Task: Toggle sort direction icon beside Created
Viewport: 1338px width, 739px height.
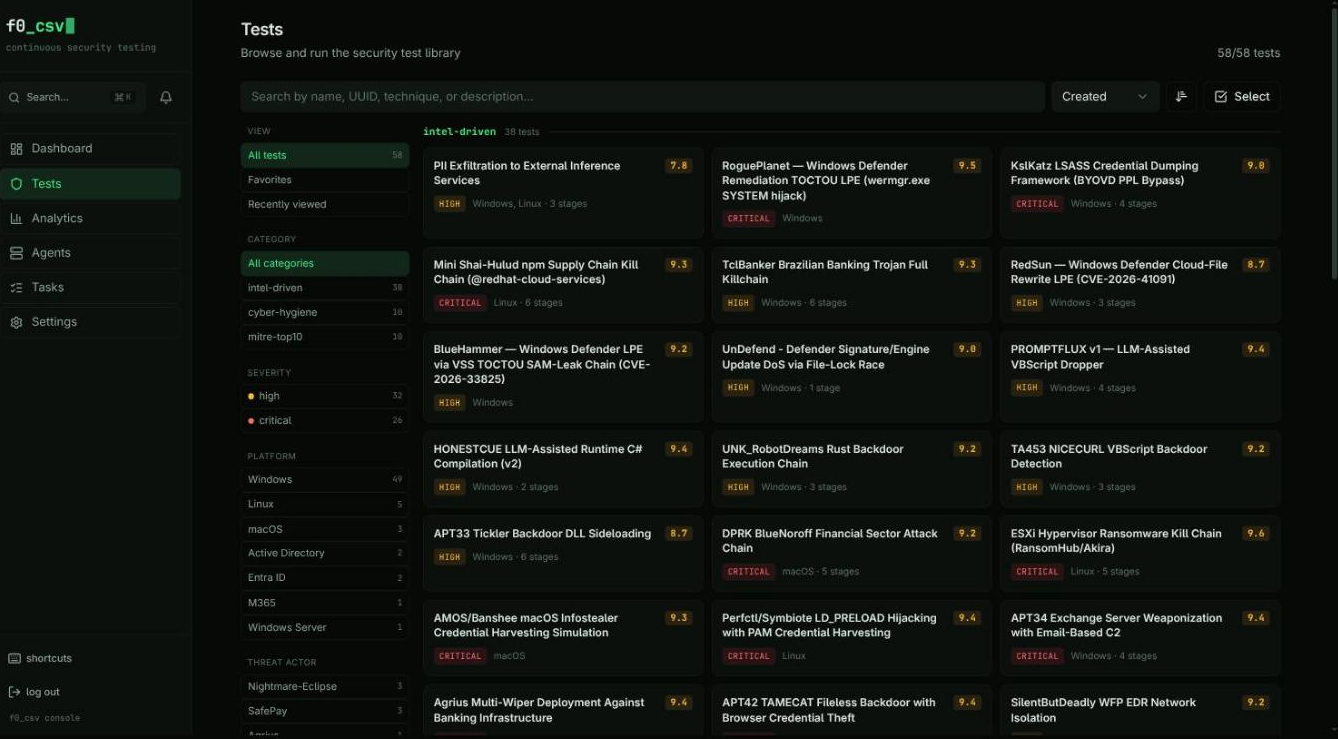Action: coord(1181,96)
